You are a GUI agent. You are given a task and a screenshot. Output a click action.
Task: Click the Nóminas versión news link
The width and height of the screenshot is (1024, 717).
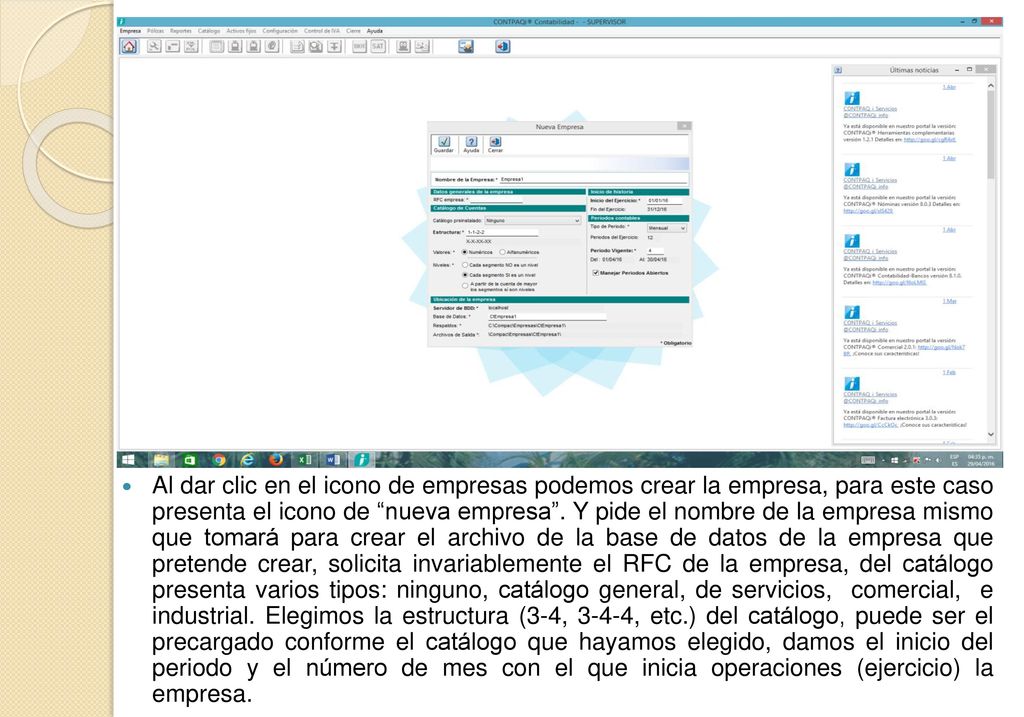[x=867, y=211]
